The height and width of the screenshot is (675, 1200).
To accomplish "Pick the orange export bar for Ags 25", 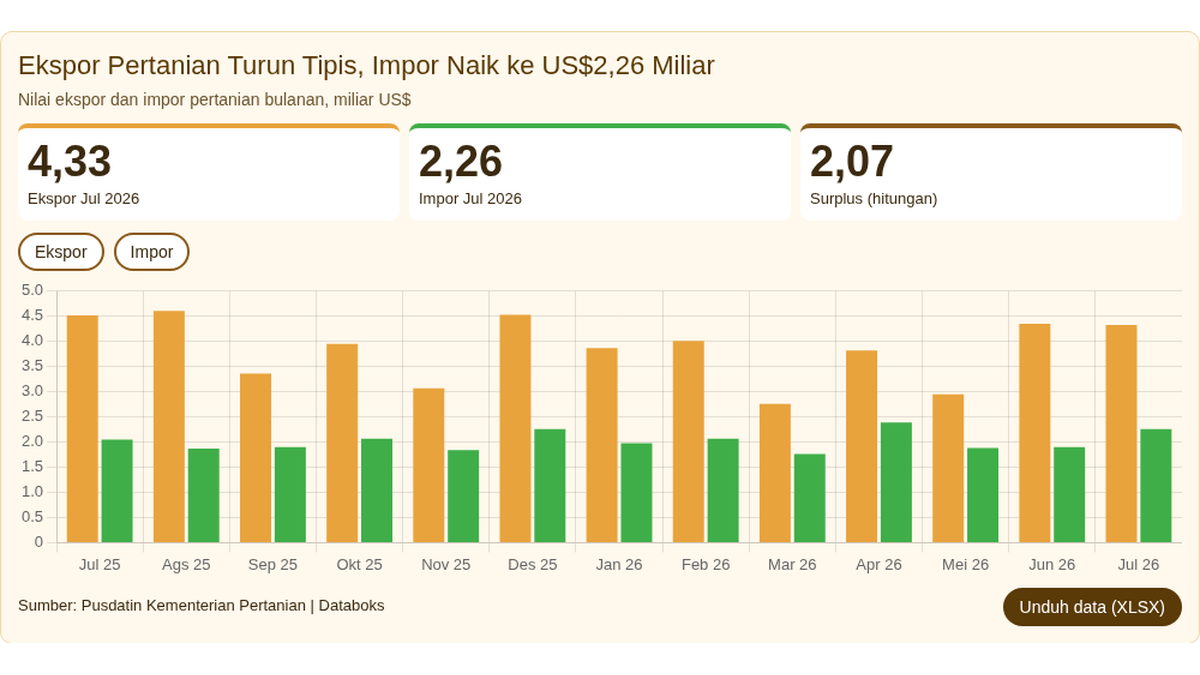I will pyautogui.click(x=169, y=427).
